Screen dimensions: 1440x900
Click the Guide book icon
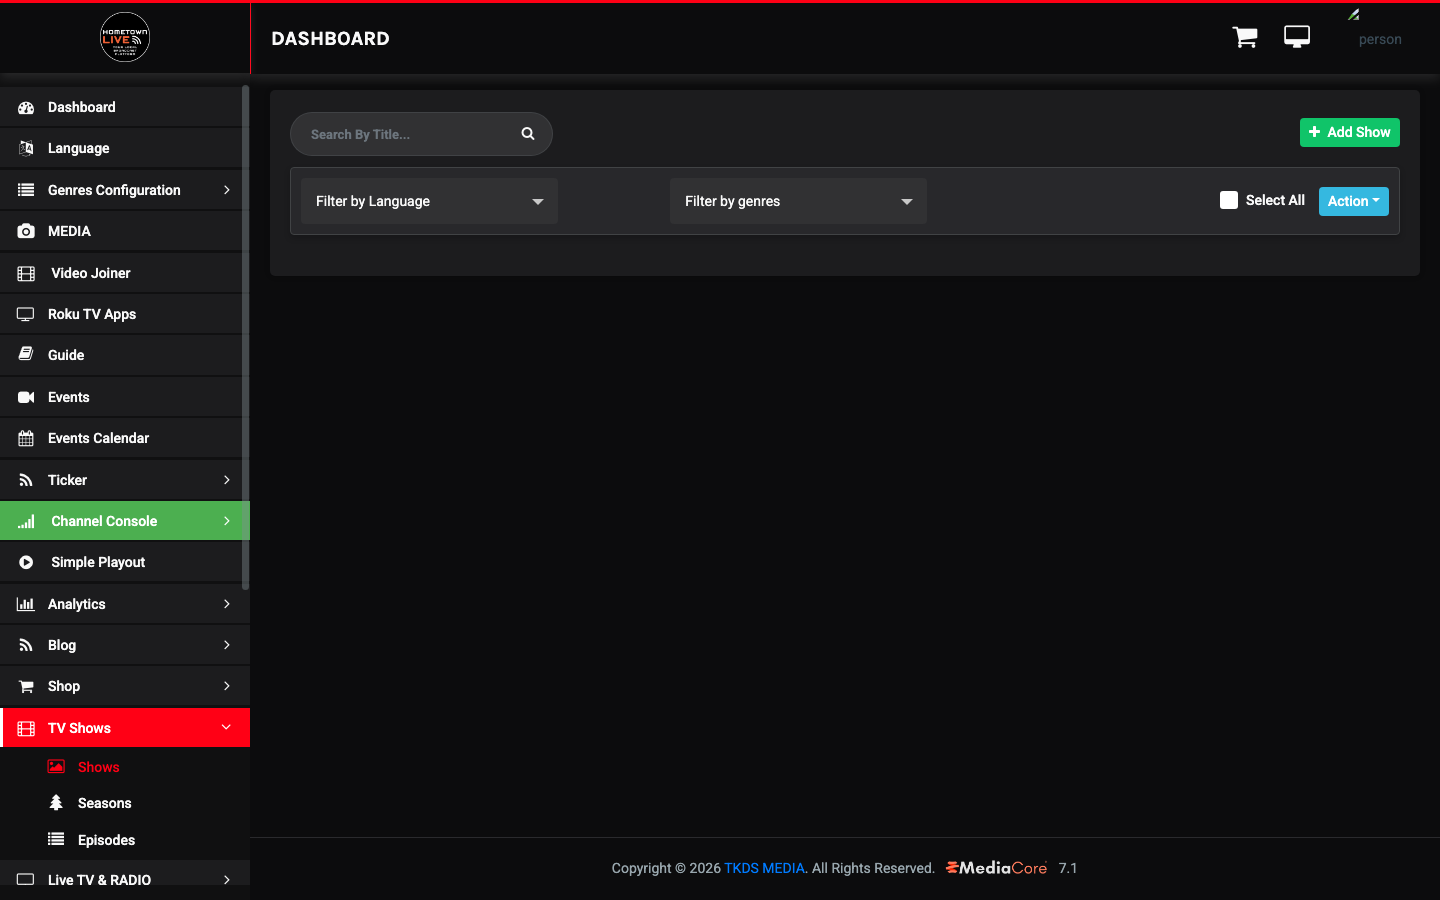tap(26, 355)
